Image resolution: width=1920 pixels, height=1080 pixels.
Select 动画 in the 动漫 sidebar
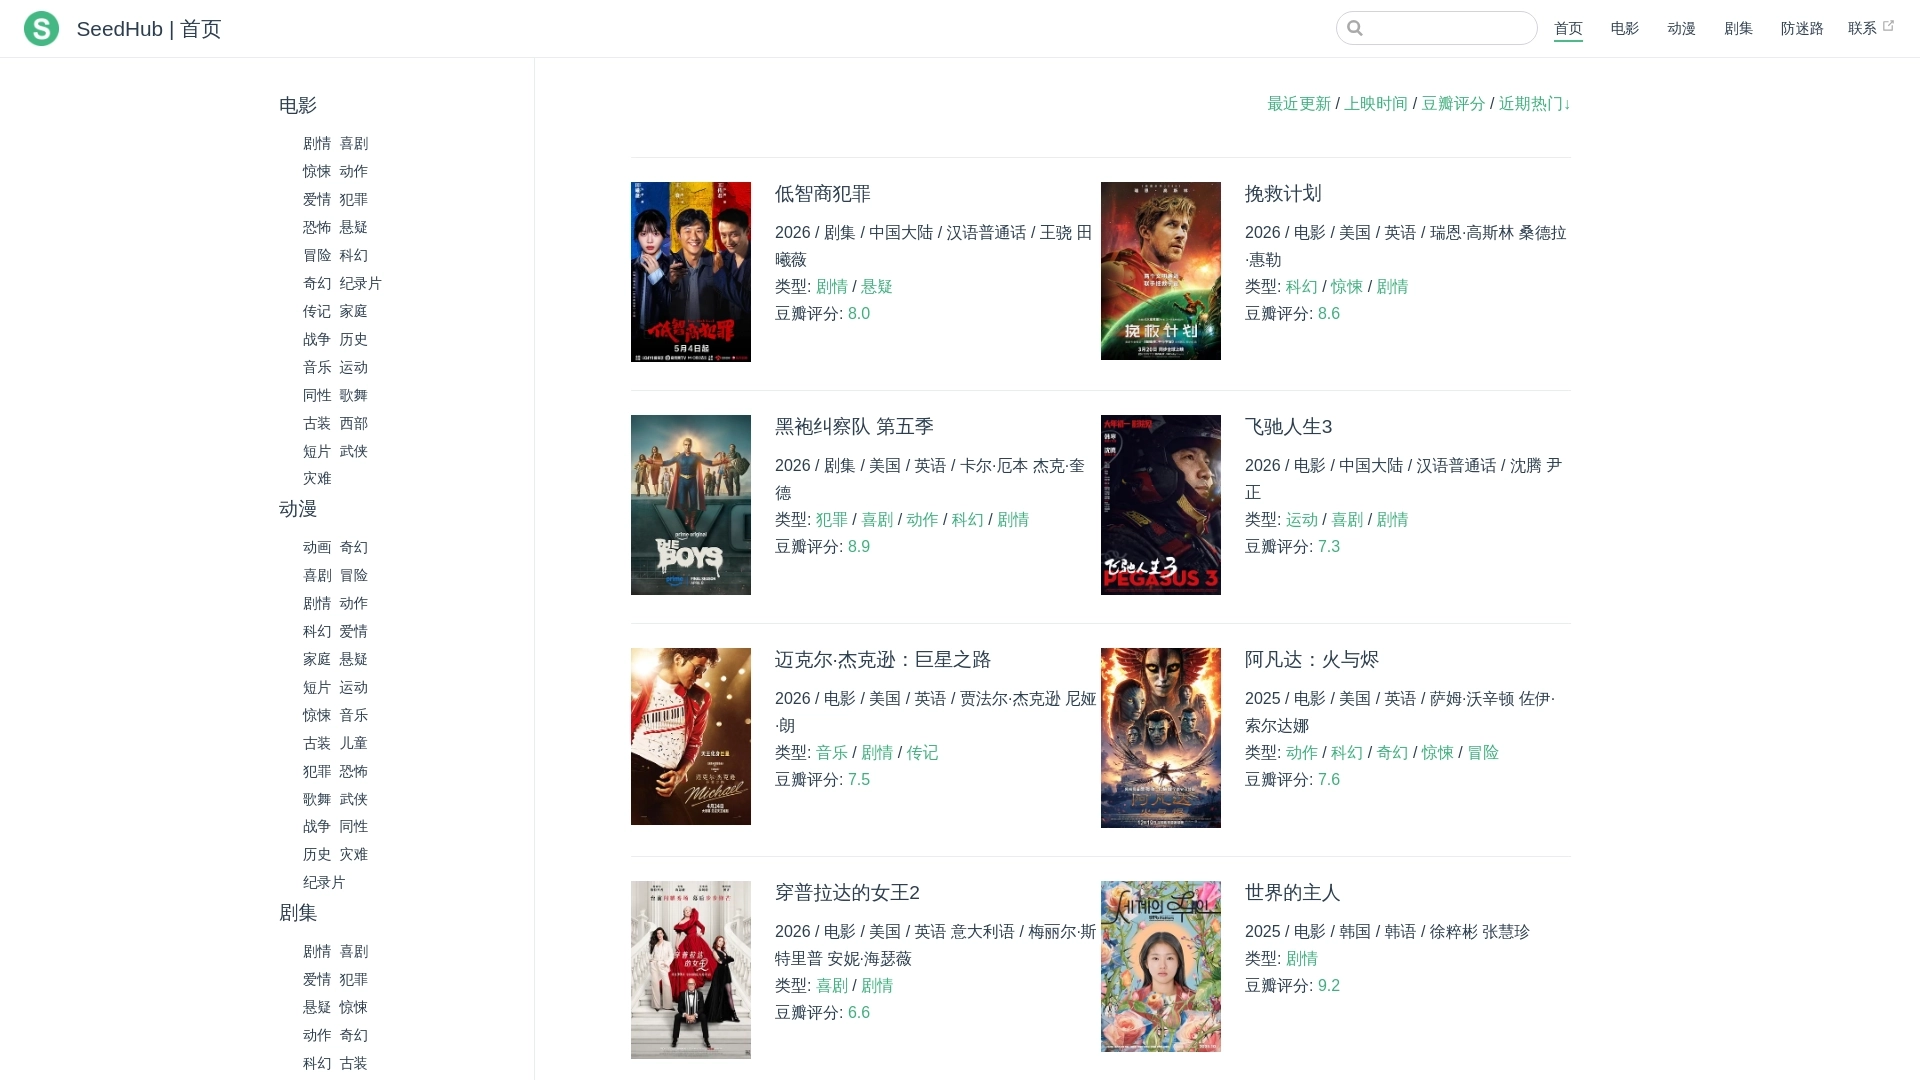[x=317, y=548]
